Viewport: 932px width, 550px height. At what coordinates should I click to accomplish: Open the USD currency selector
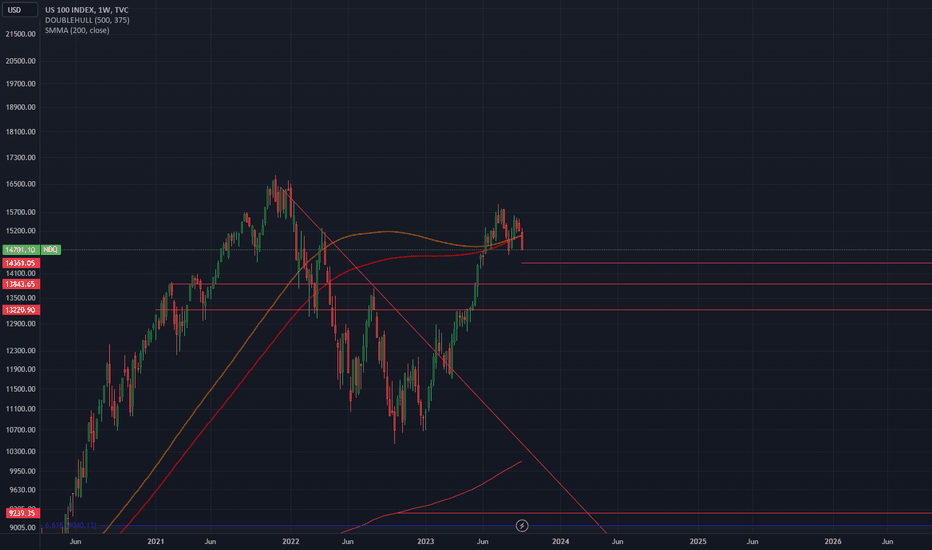point(20,10)
